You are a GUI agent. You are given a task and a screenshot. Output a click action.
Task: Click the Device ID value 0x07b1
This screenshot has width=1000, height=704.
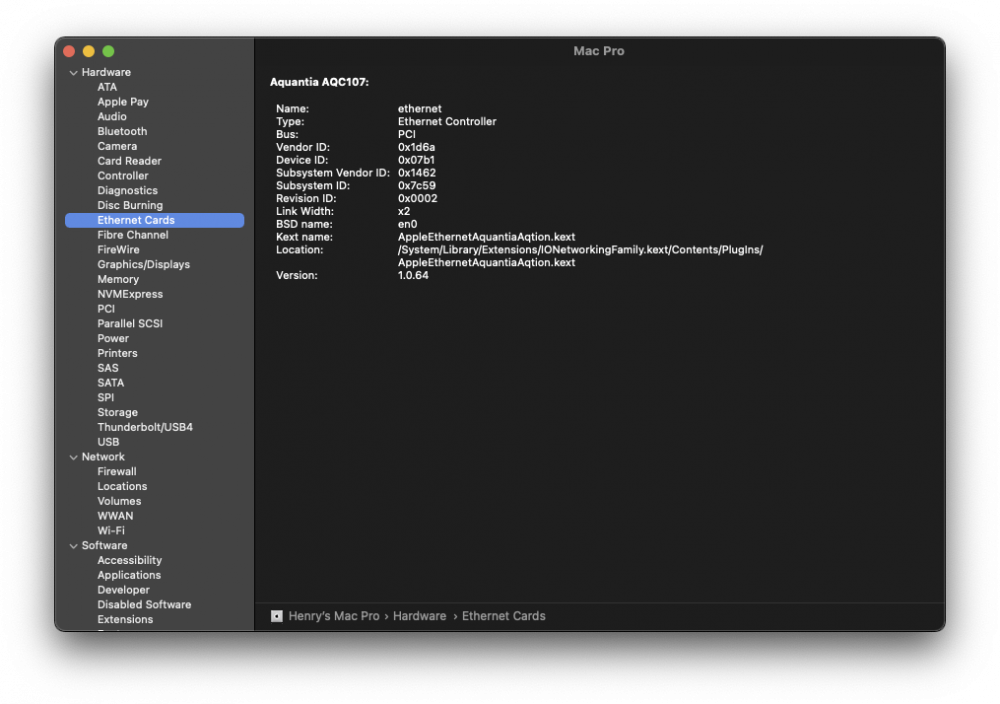[x=416, y=160]
